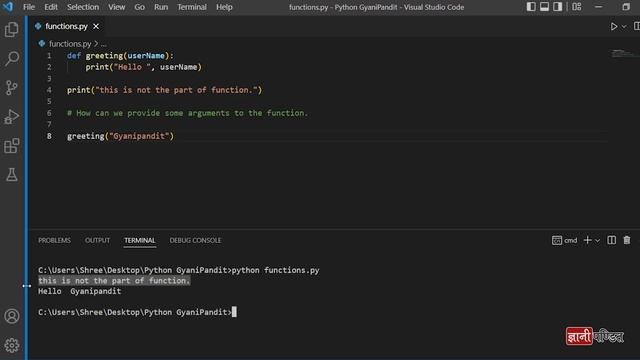Open the Accounts menu
This screenshot has width=640, height=360.
[x=11, y=316]
